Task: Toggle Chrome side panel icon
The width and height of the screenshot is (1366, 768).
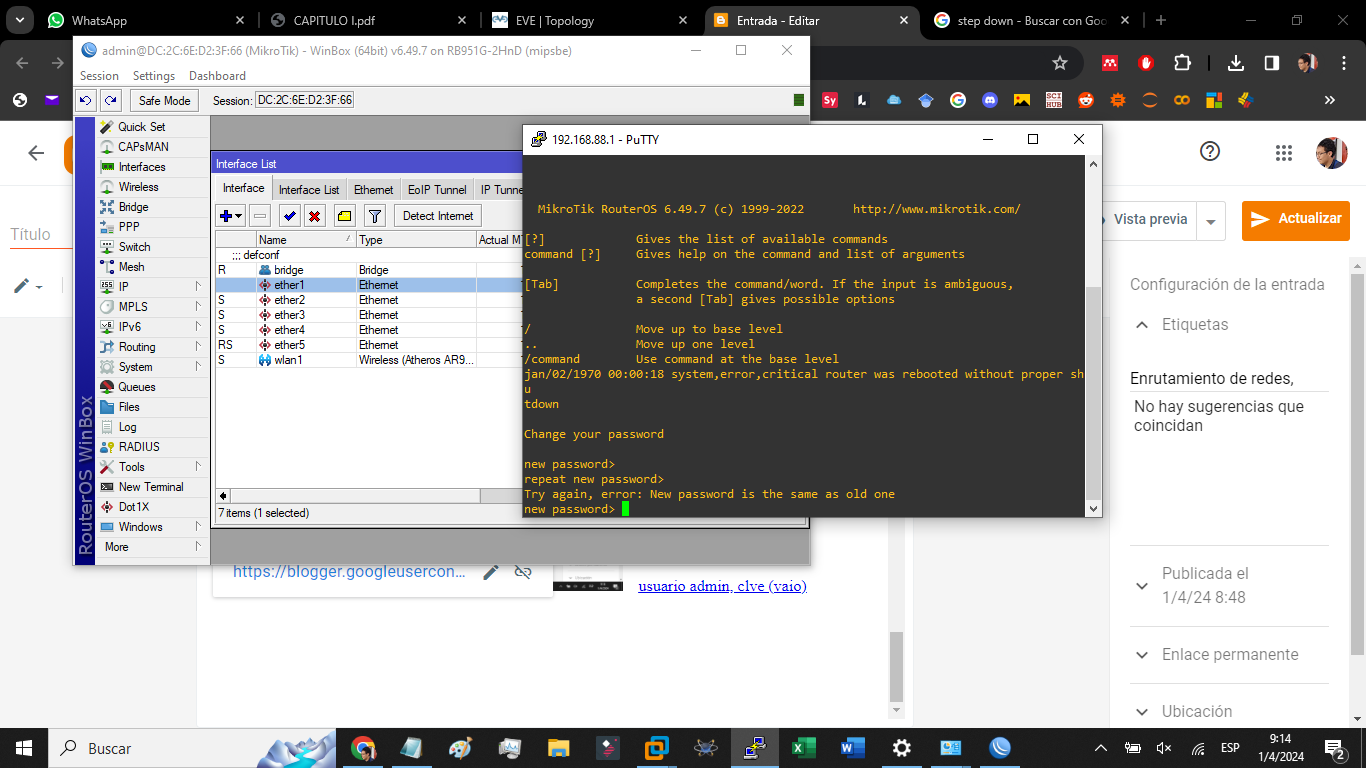Action: click(x=1271, y=63)
